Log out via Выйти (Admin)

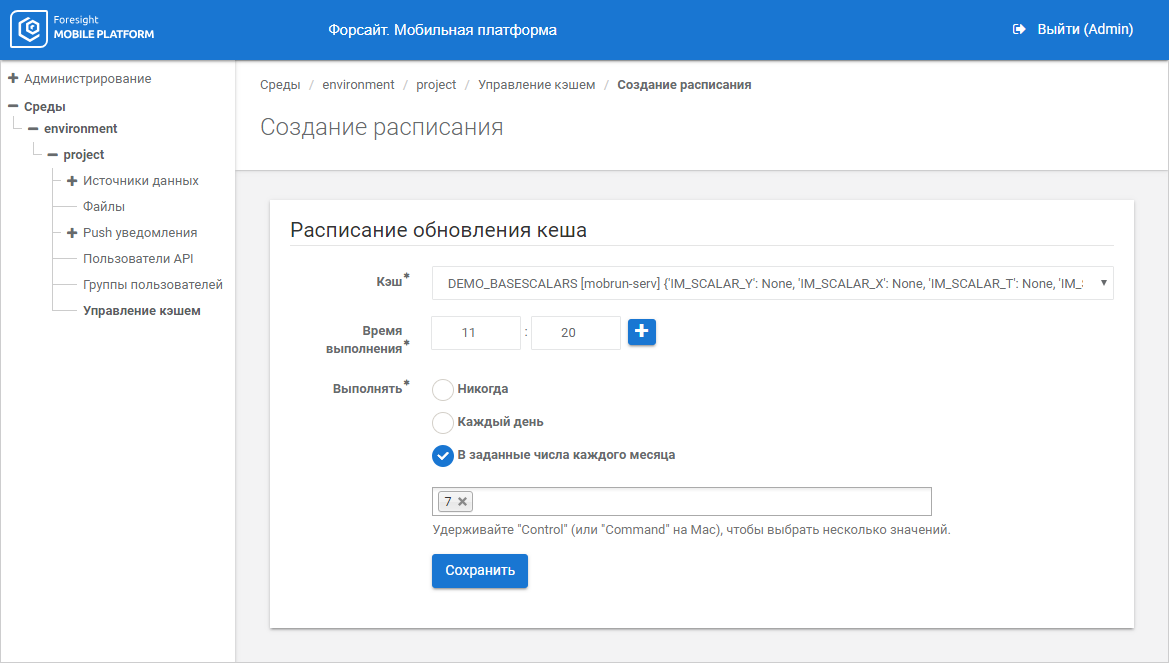(x=1073, y=30)
